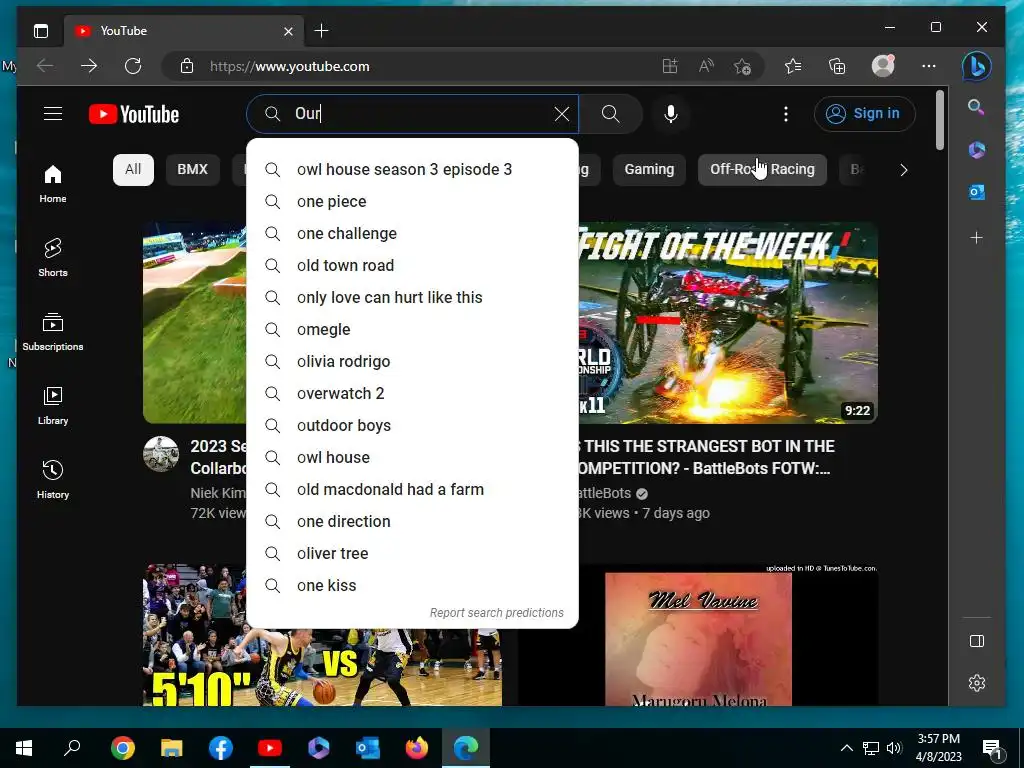
Task: Sign in to YouTube
Action: click(x=865, y=114)
